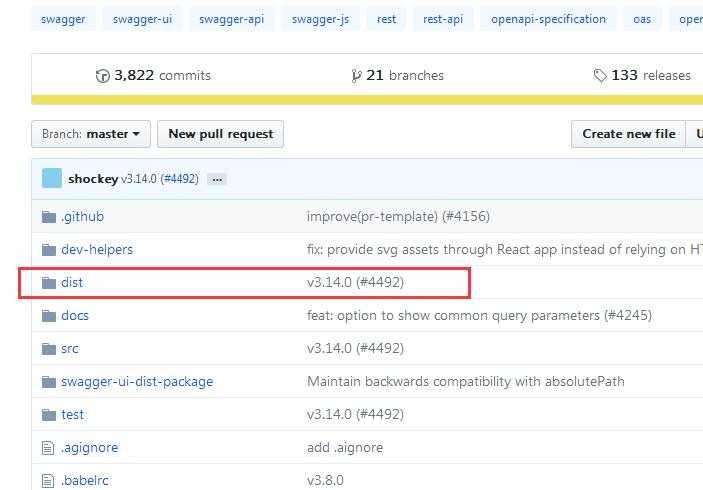The height and width of the screenshot is (490, 703).
Task: Open the rest topic tag
Action: click(386, 19)
